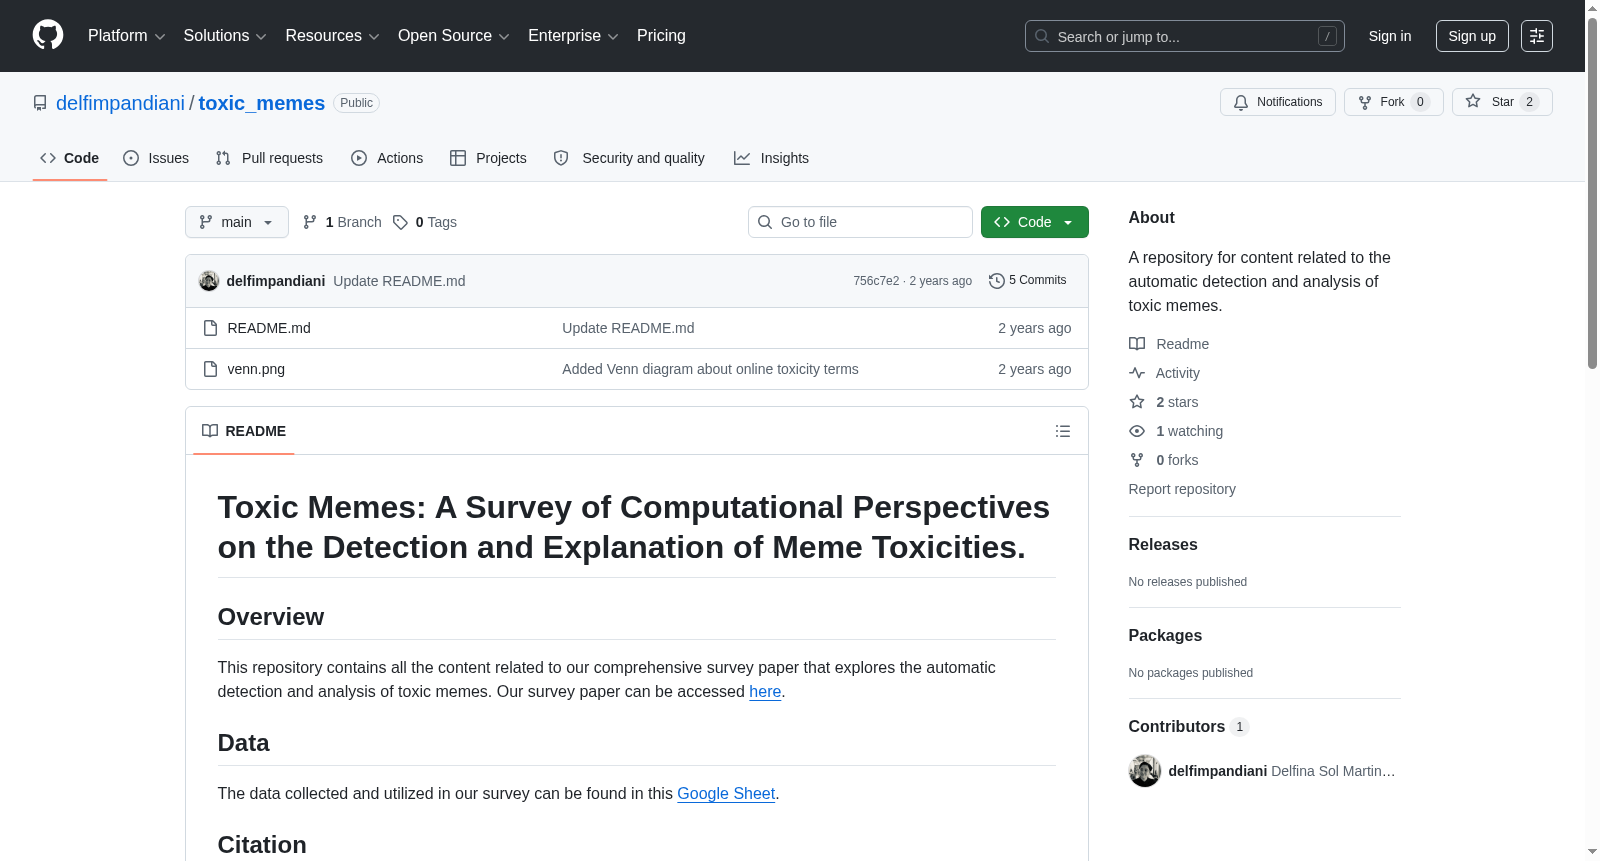The image size is (1600, 861).
Task: Open the delfimpandiani owner link
Action: point(120,103)
